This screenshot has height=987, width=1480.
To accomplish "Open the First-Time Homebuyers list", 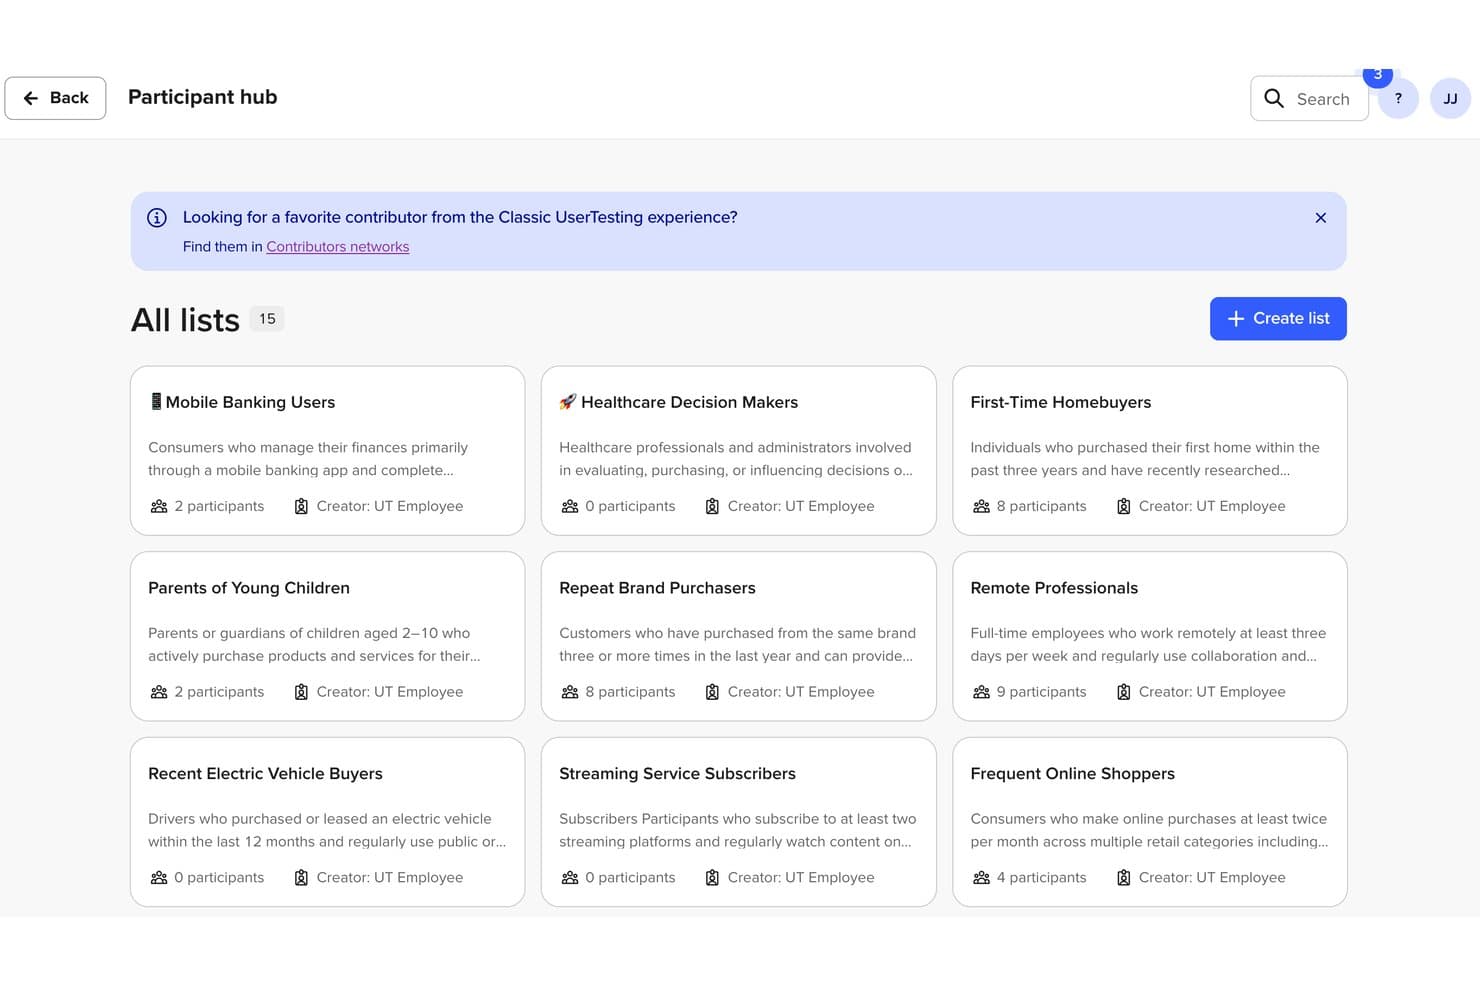I will 1150,450.
